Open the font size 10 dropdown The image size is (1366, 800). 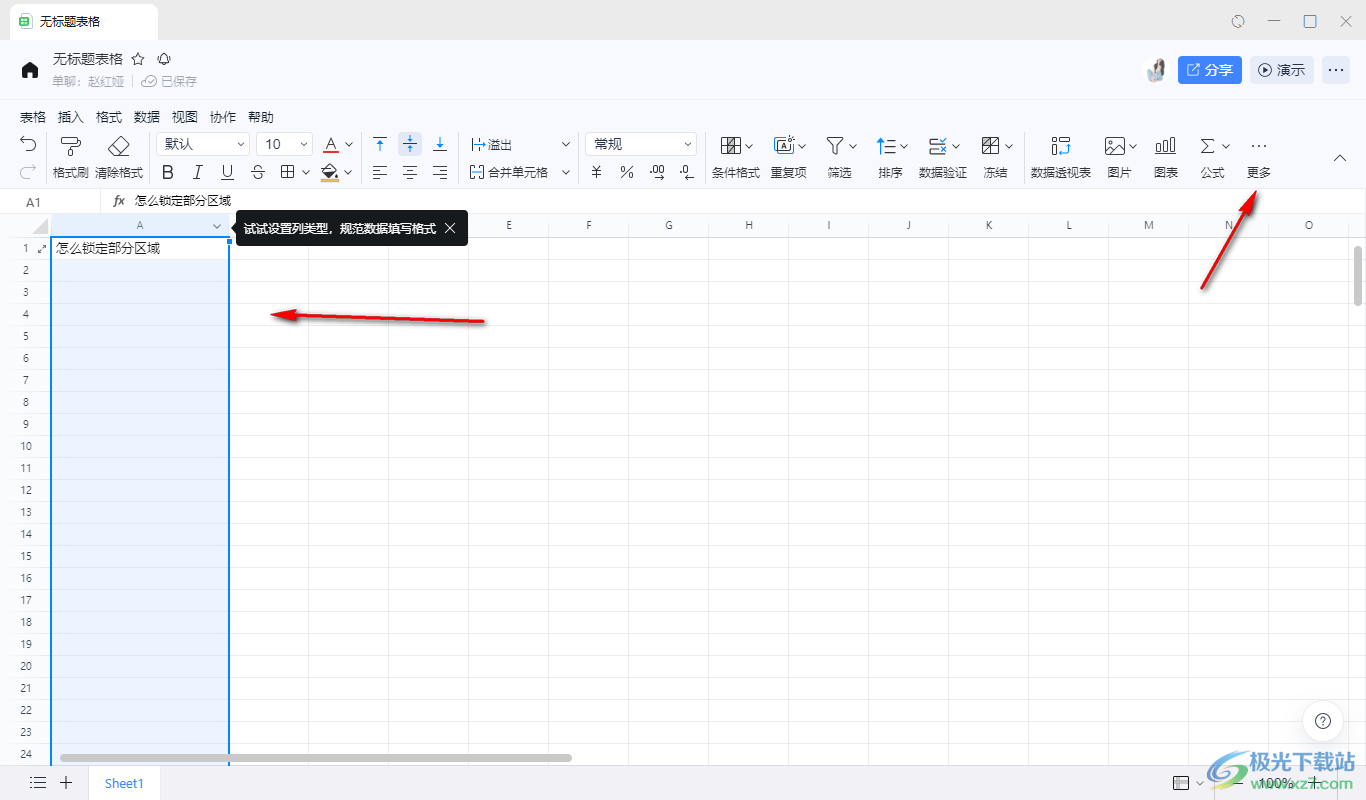point(285,144)
